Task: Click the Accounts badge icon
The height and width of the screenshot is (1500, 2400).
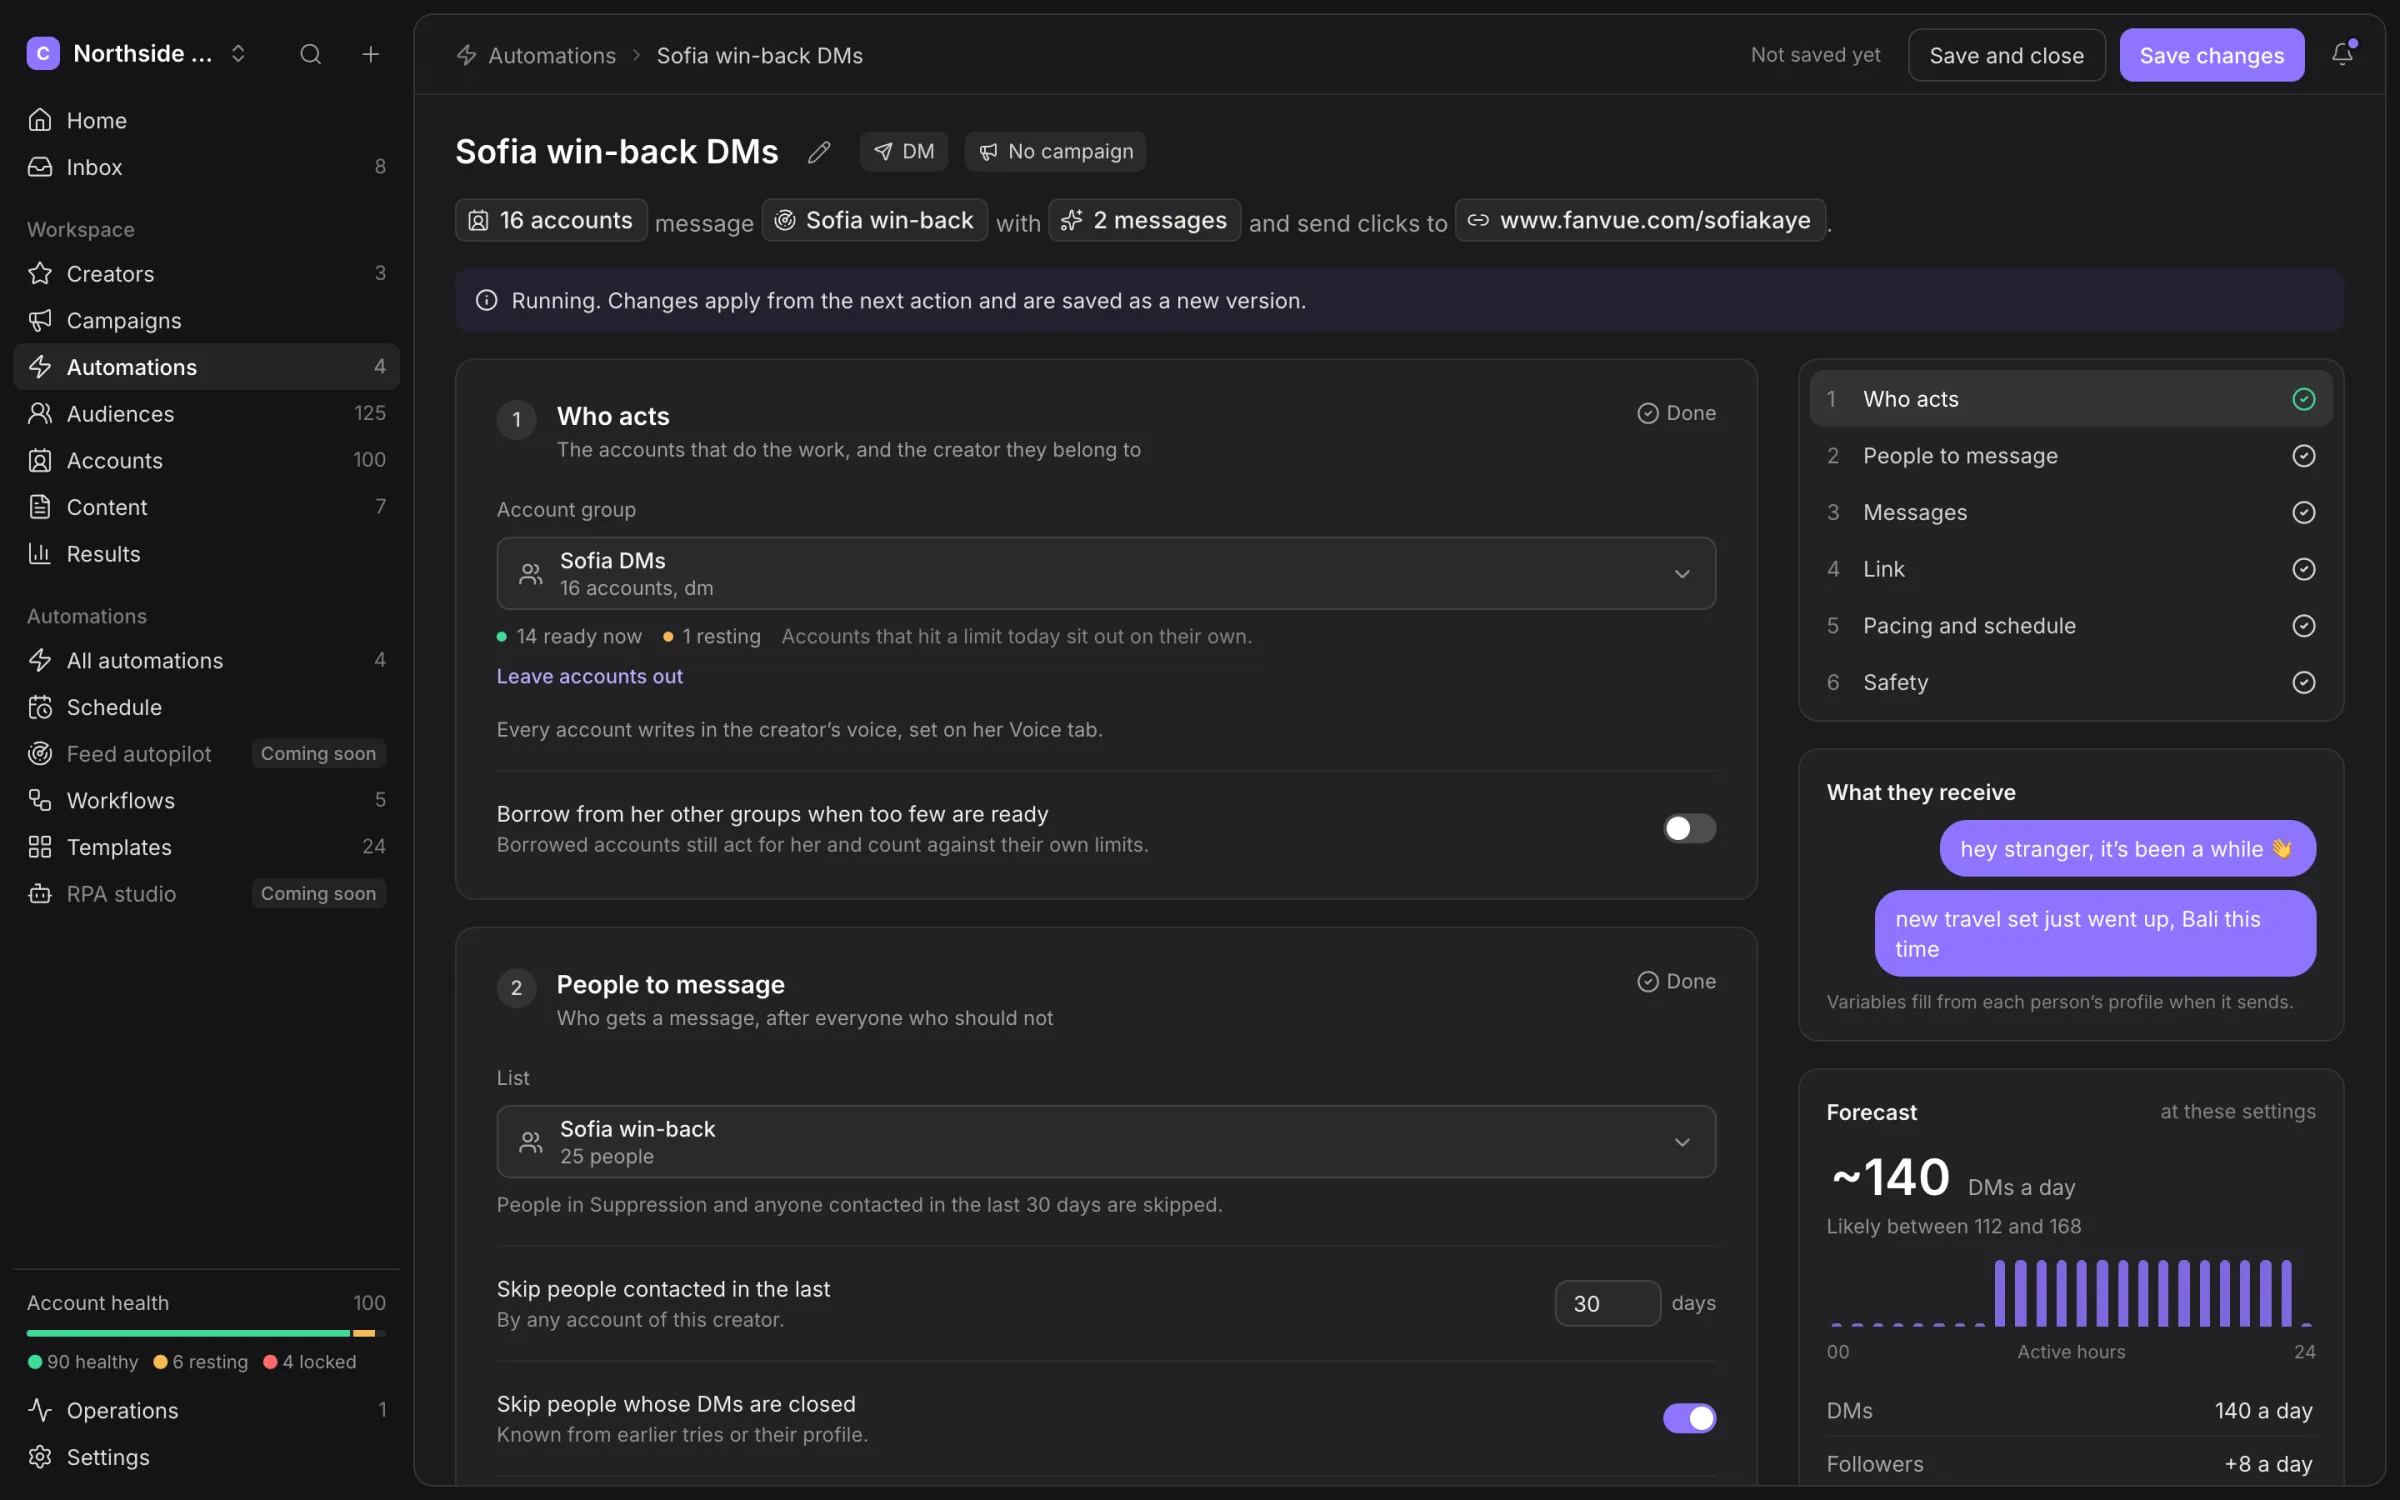Action: (x=40, y=460)
